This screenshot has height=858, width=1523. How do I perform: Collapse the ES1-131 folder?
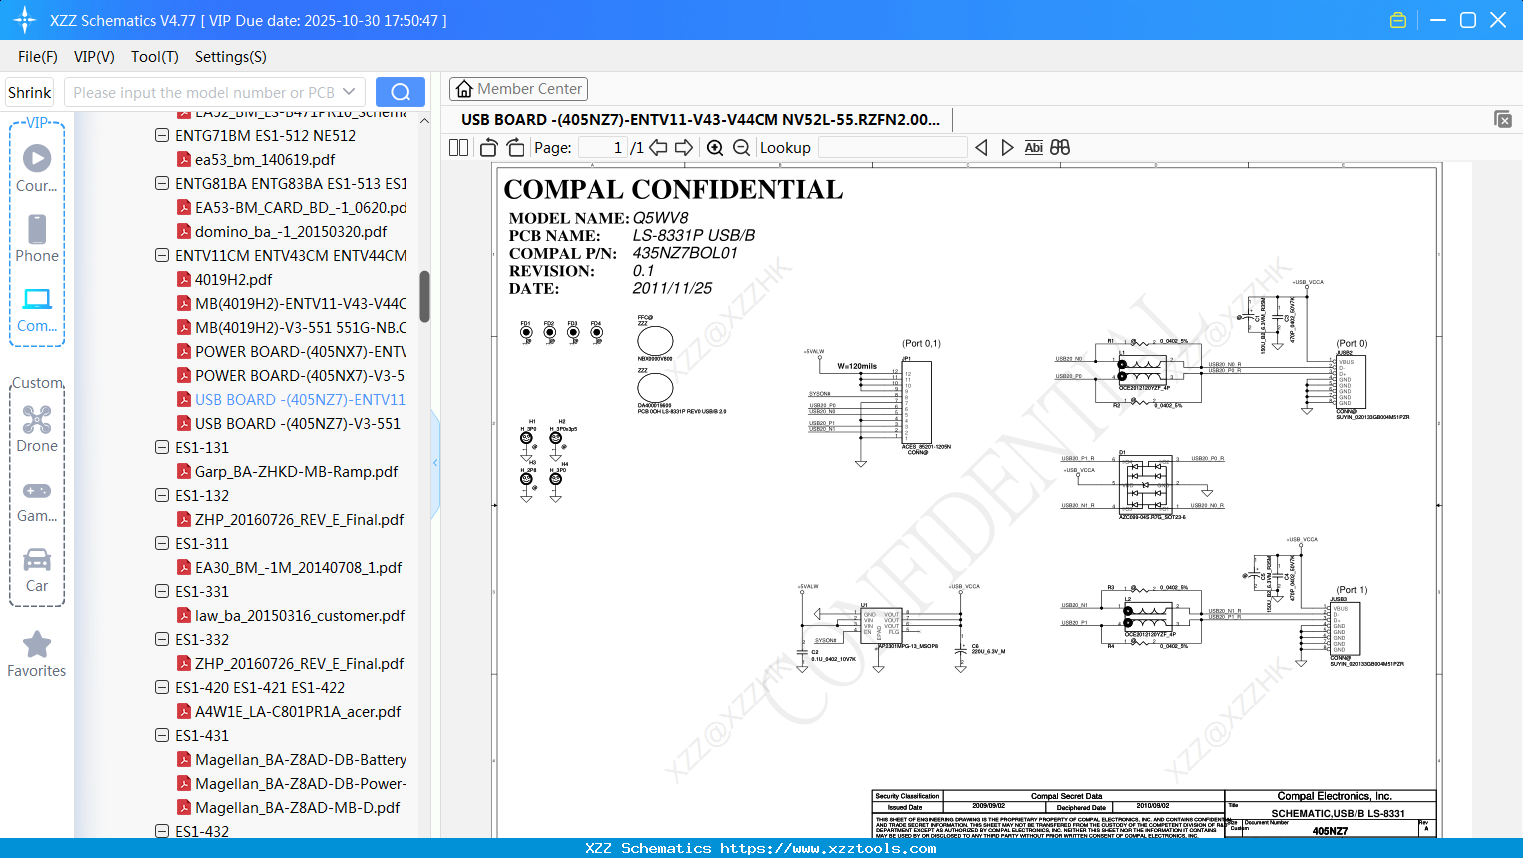point(162,447)
